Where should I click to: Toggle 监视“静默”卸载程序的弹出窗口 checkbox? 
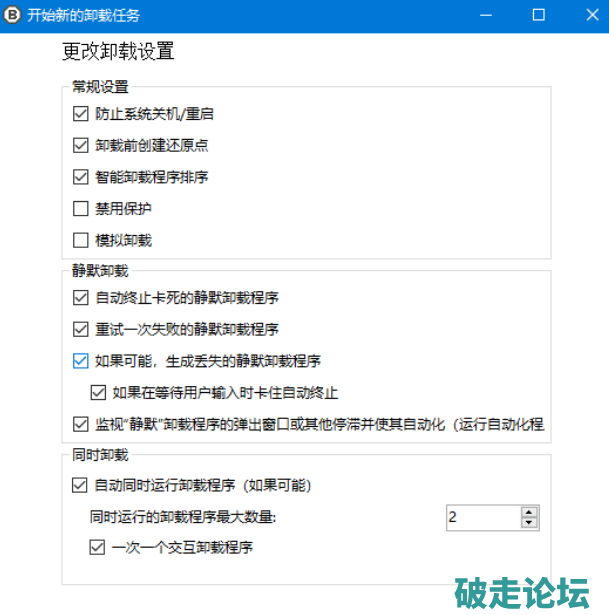pos(81,424)
